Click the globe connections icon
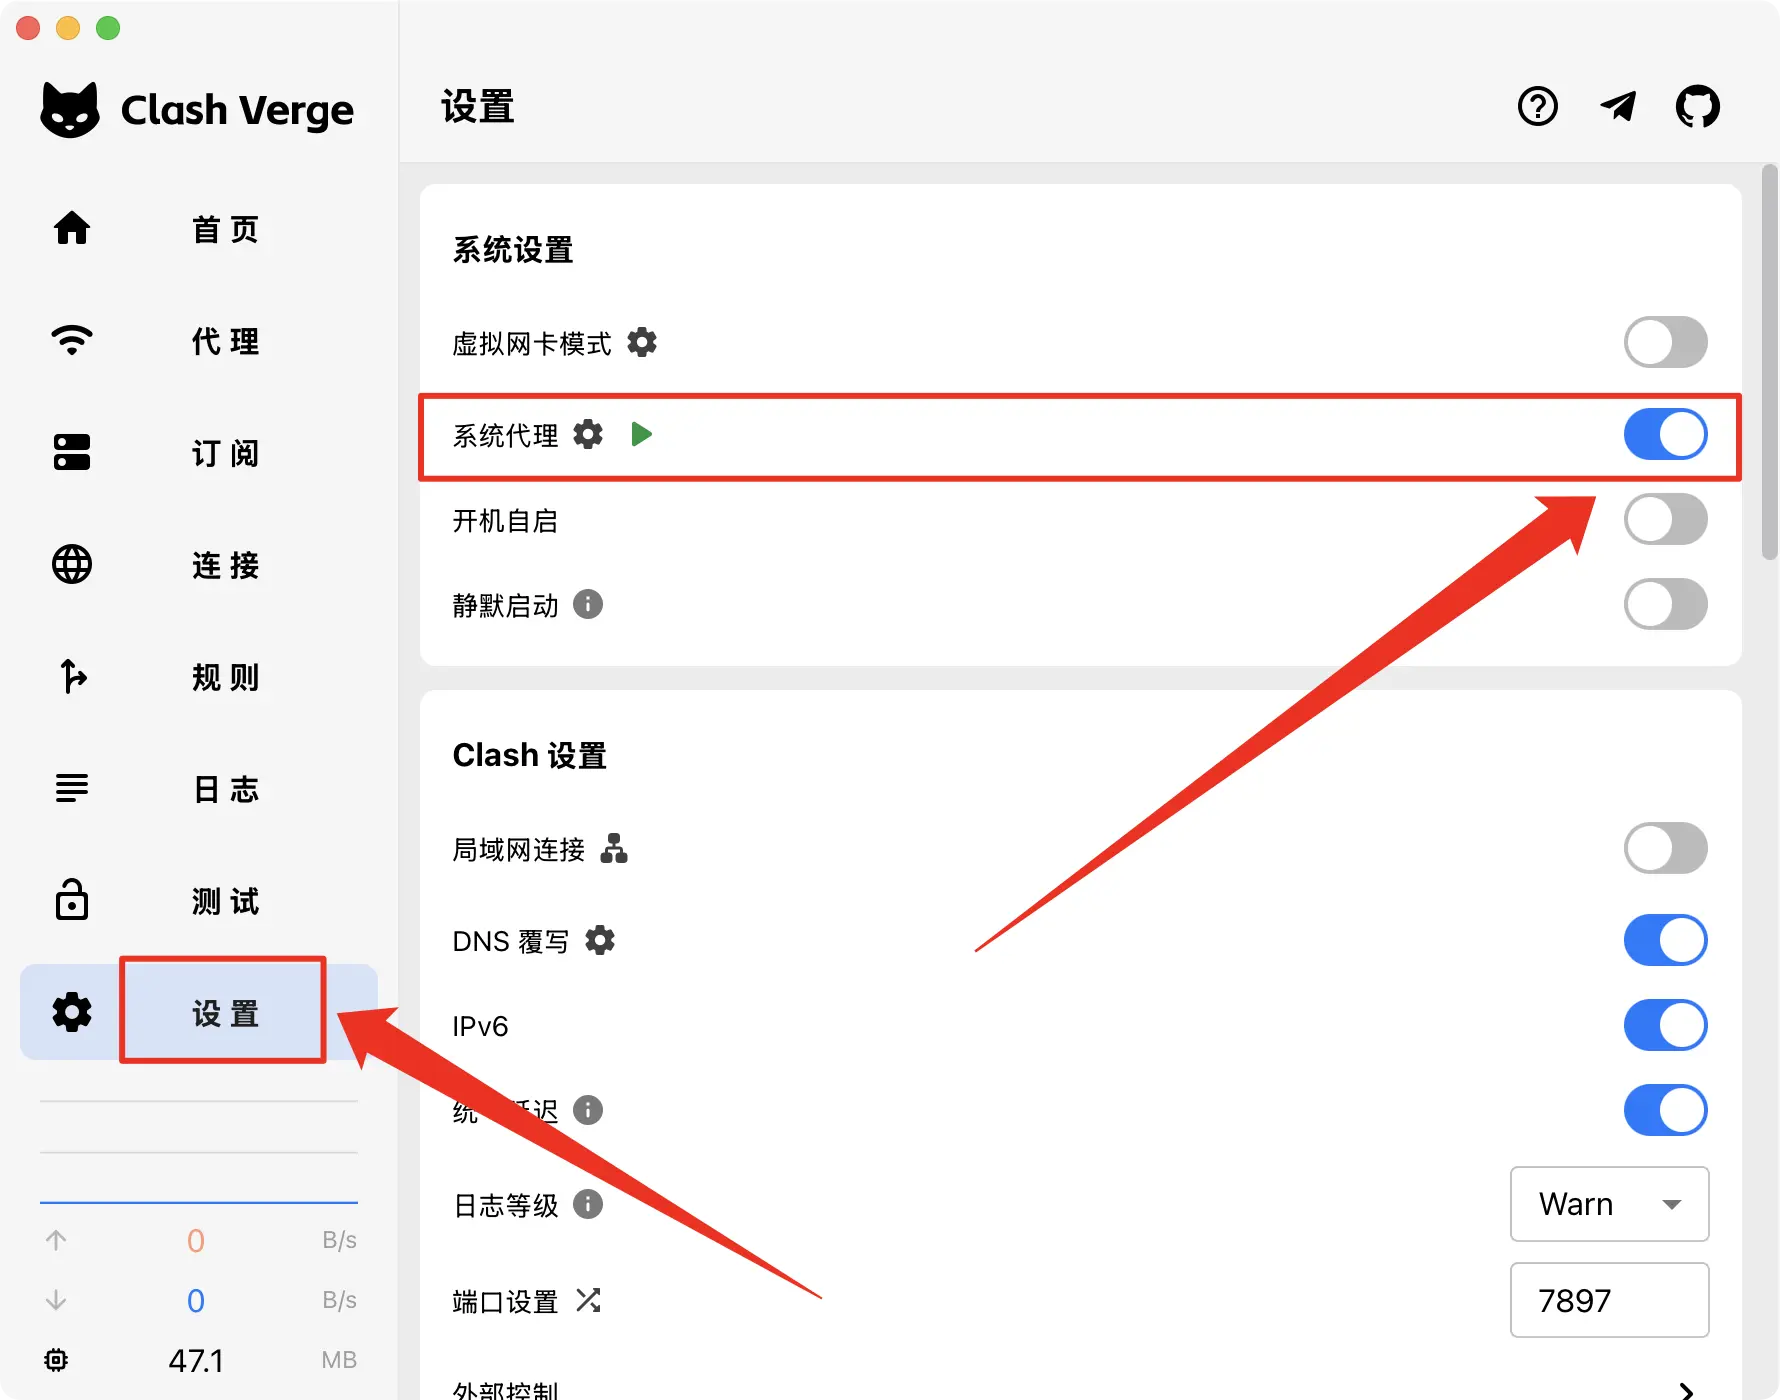This screenshot has height=1400, width=1780. coord(72,565)
